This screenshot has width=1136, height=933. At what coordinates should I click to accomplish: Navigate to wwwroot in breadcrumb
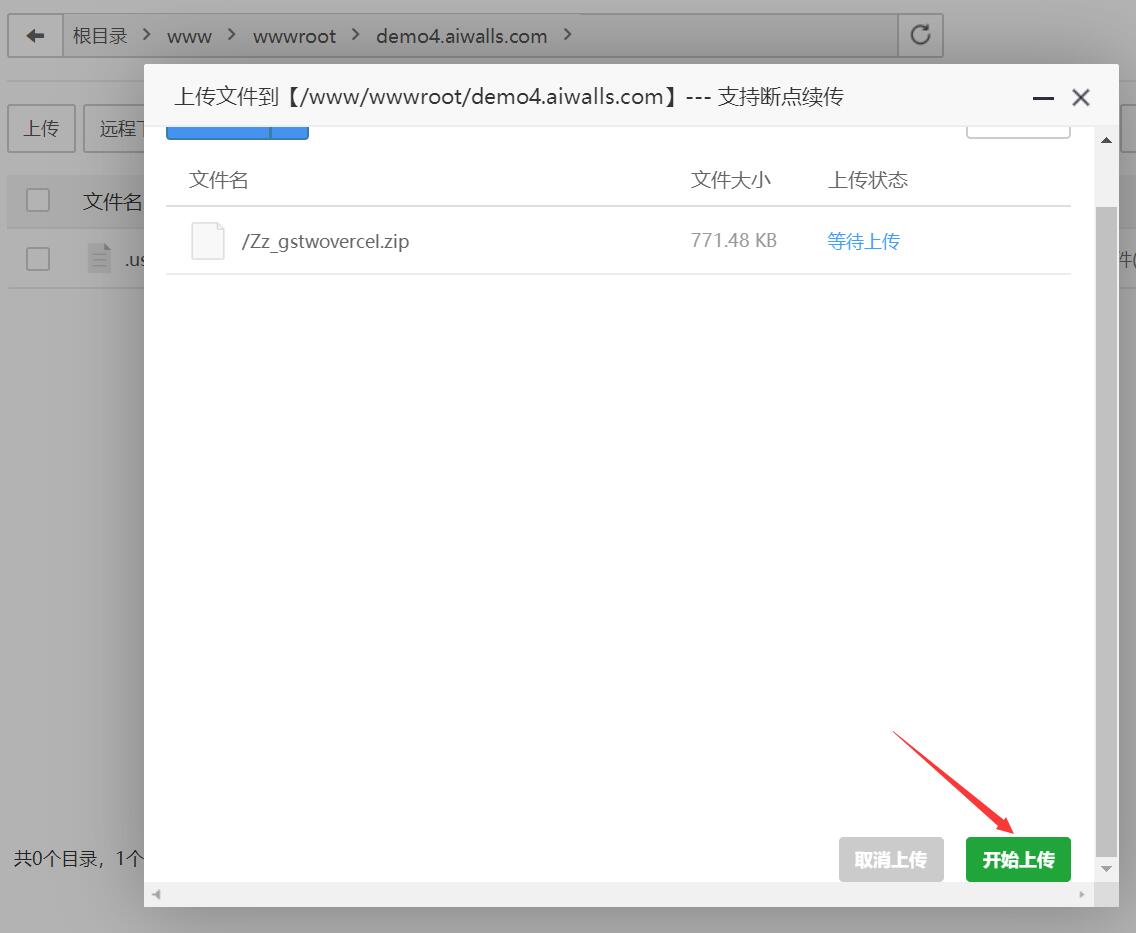(294, 36)
